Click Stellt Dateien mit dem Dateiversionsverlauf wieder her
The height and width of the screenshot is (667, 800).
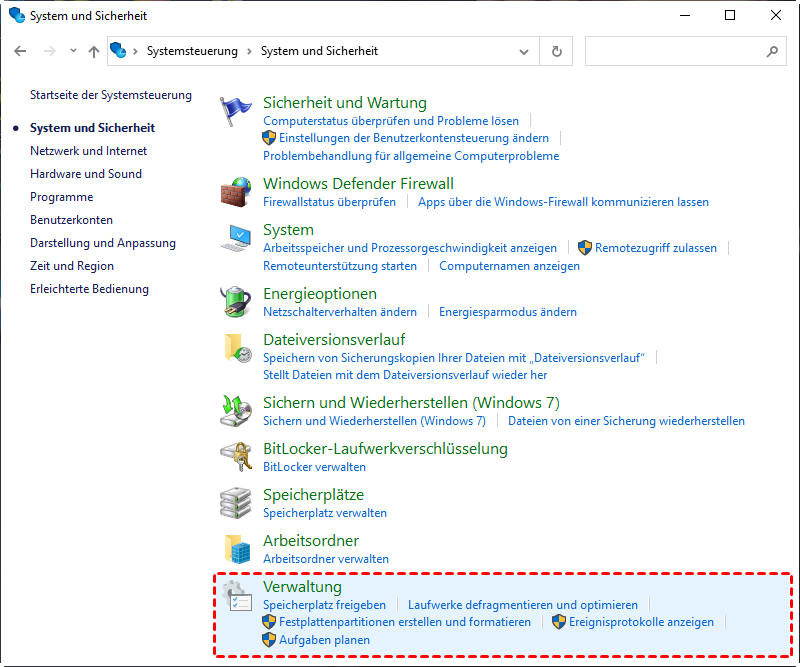[x=405, y=375]
